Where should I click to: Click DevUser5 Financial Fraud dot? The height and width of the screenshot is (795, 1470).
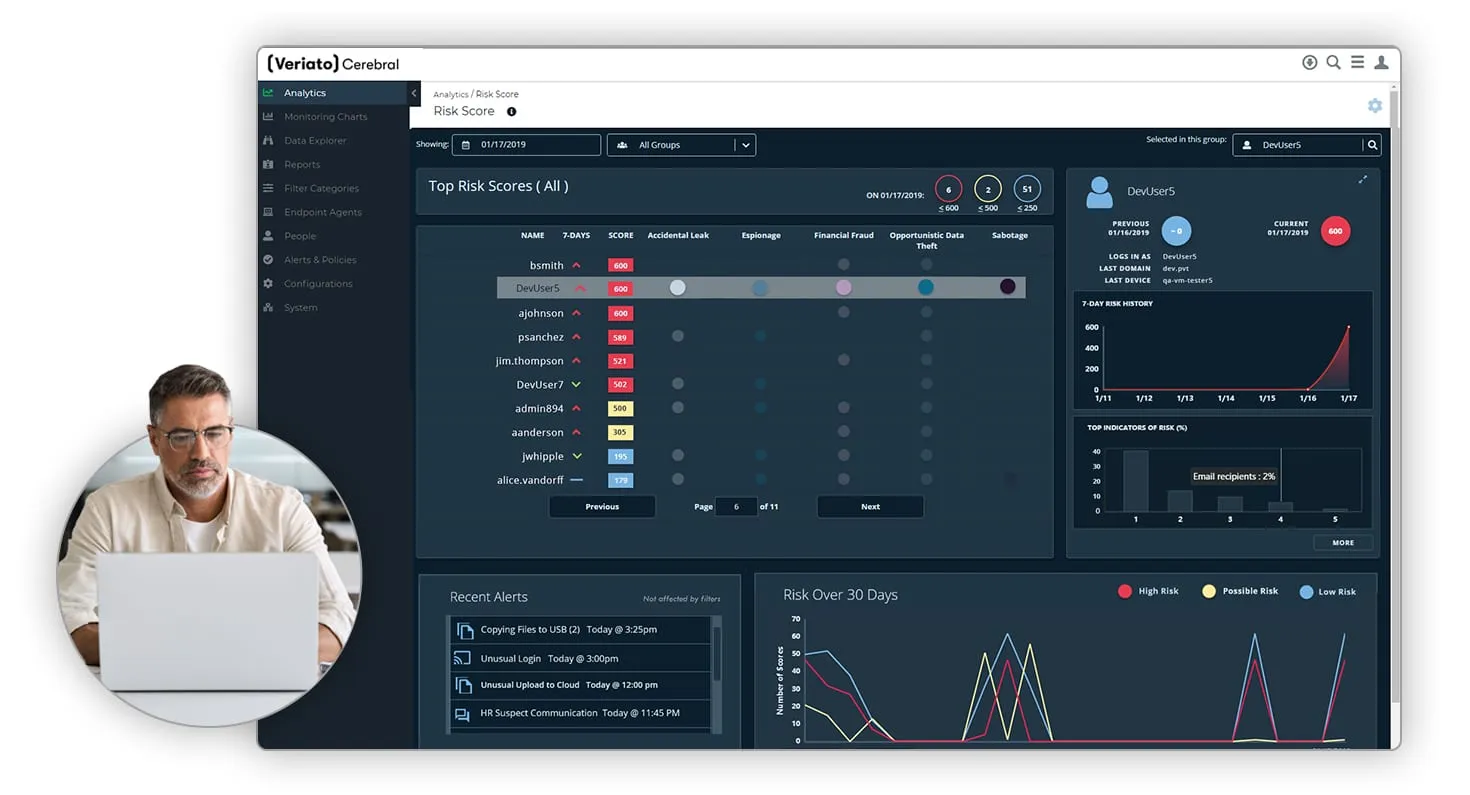(x=844, y=288)
